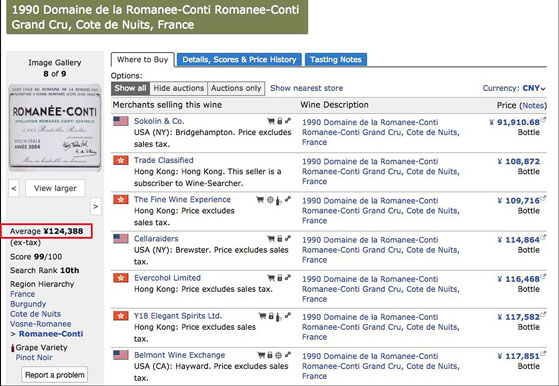Click the cart icon for Belmont Wine Exchange
This screenshot has height=386, width=559.
point(261,355)
